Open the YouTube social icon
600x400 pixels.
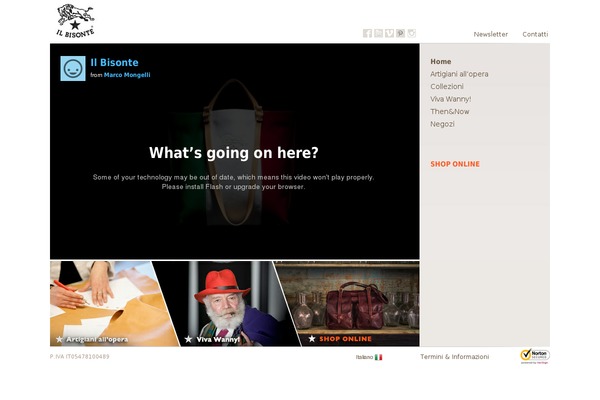point(378,33)
